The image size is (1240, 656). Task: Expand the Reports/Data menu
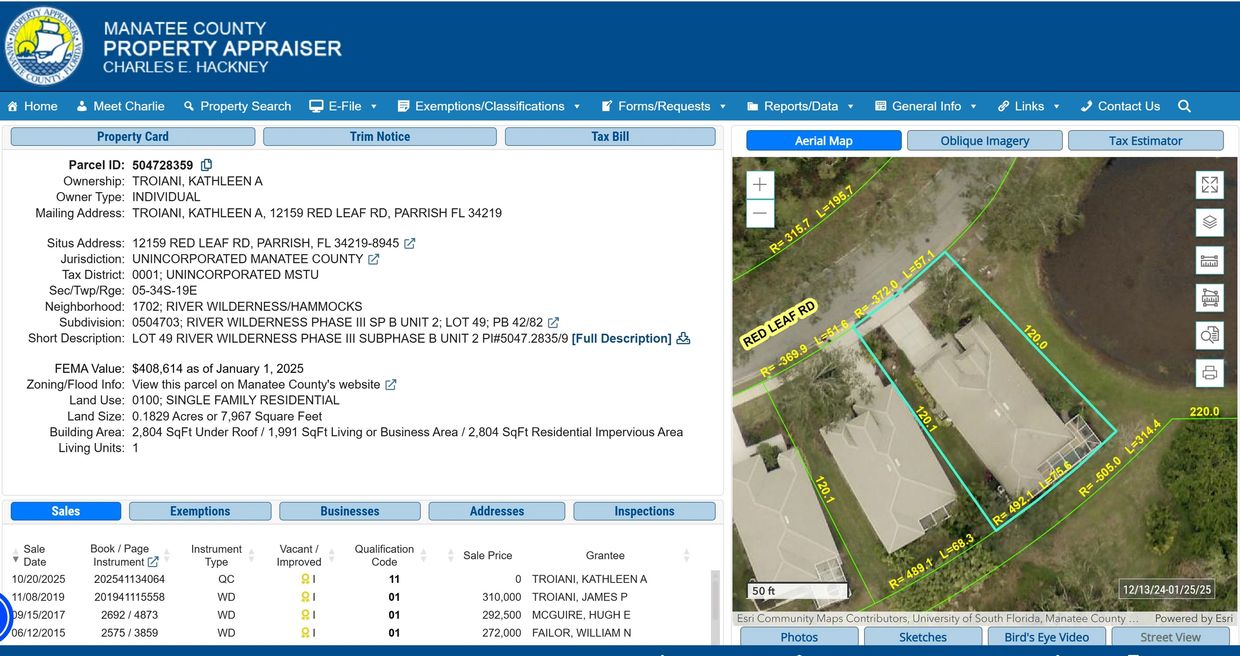(x=800, y=105)
